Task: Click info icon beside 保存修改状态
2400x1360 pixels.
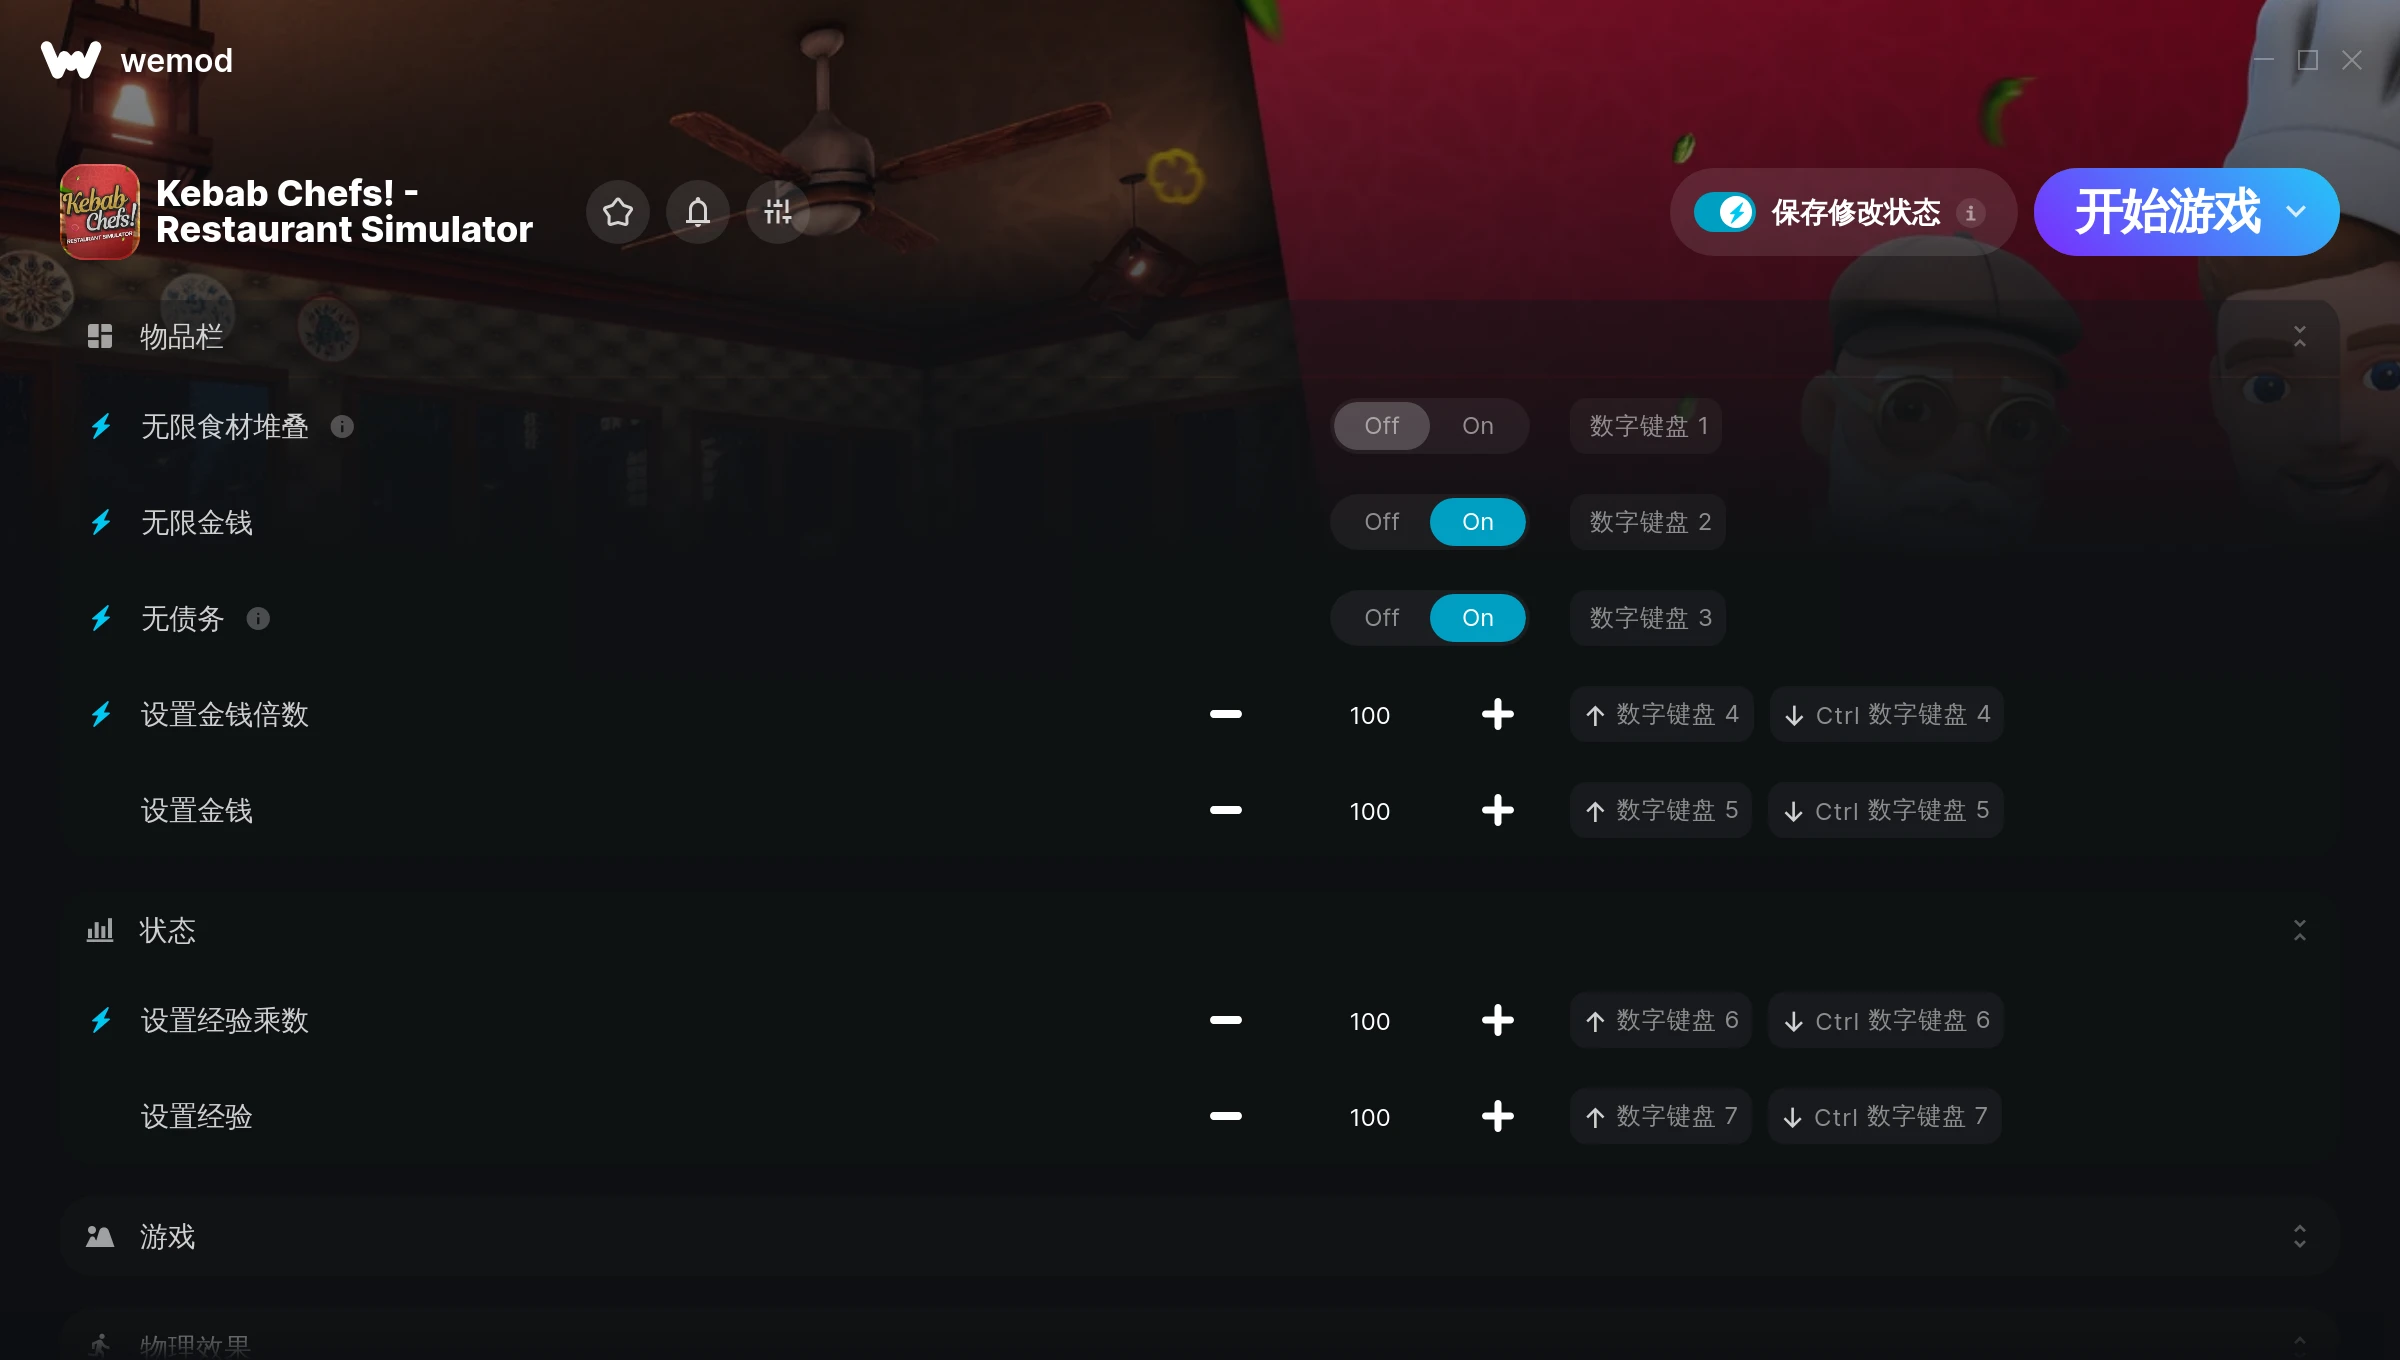Action: coord(1970,213)
